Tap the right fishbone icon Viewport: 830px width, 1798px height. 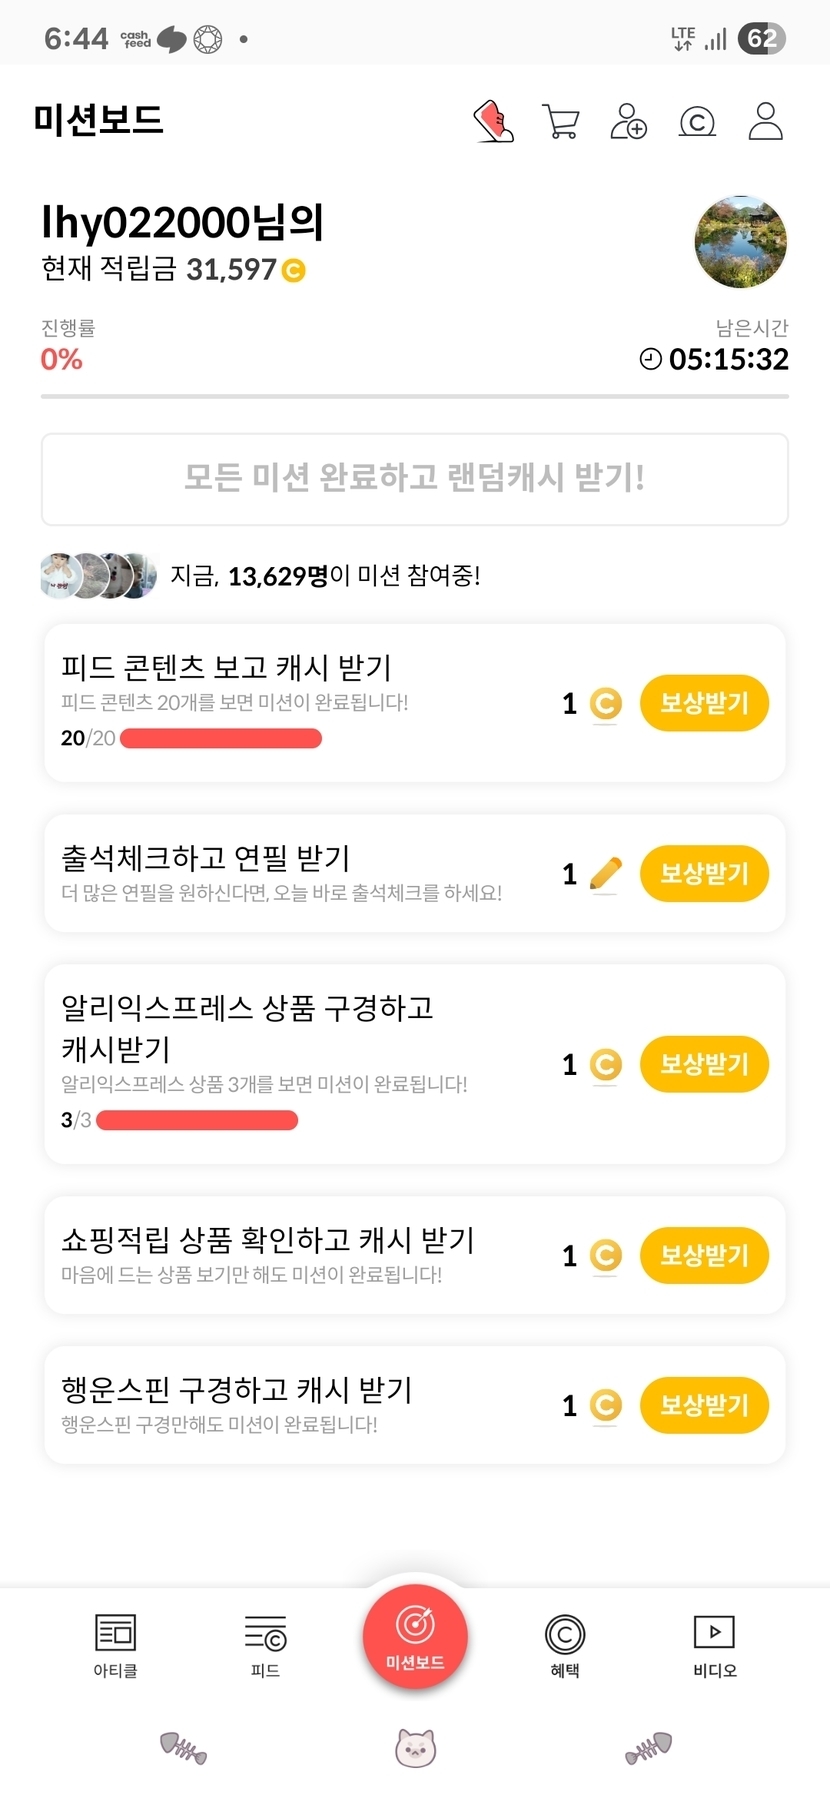(x=648, y=1747)
